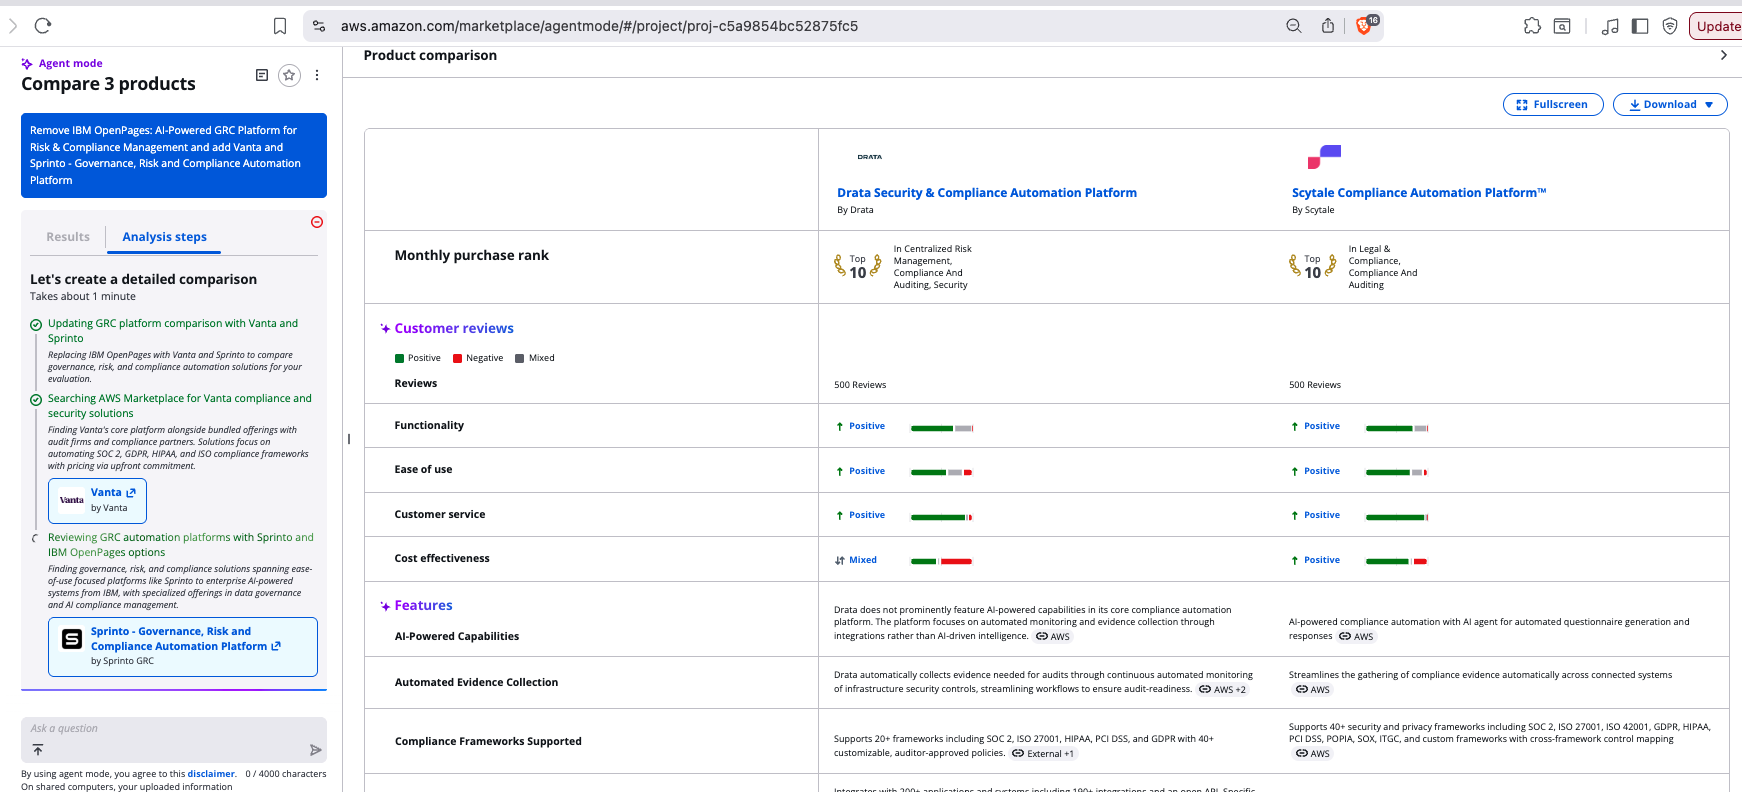Viewport: 1742px width, 792px height.
Task: Click the upload file icon in the question box
Action: pyautogui.click(x=38, y=750)
